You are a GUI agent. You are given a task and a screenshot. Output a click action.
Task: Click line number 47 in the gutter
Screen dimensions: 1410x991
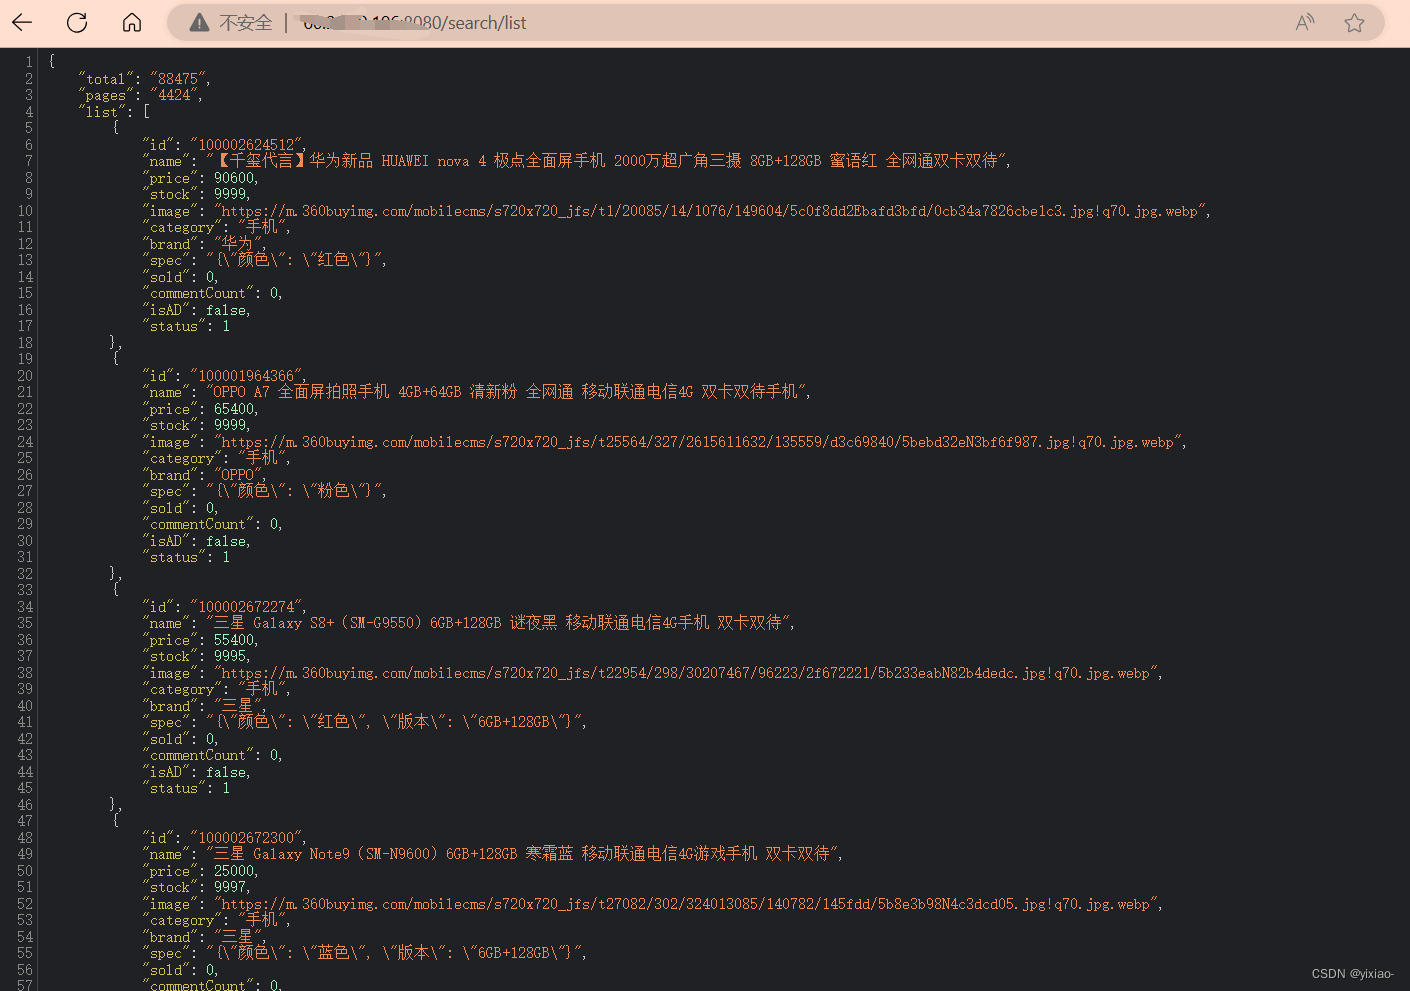coord(25,821)
